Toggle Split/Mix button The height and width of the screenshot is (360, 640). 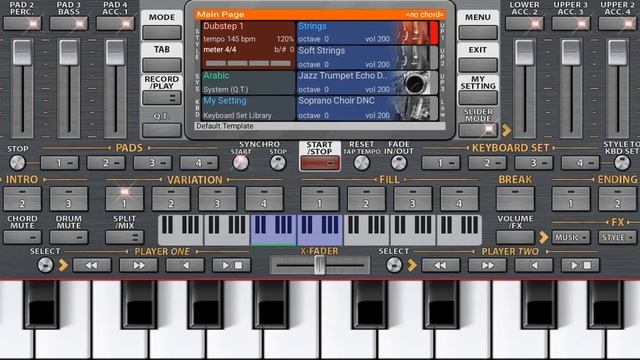124,237
